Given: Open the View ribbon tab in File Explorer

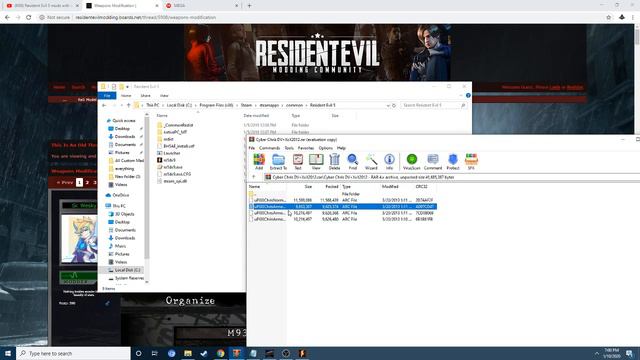Looking at the screenshot, I should [164, 96].
